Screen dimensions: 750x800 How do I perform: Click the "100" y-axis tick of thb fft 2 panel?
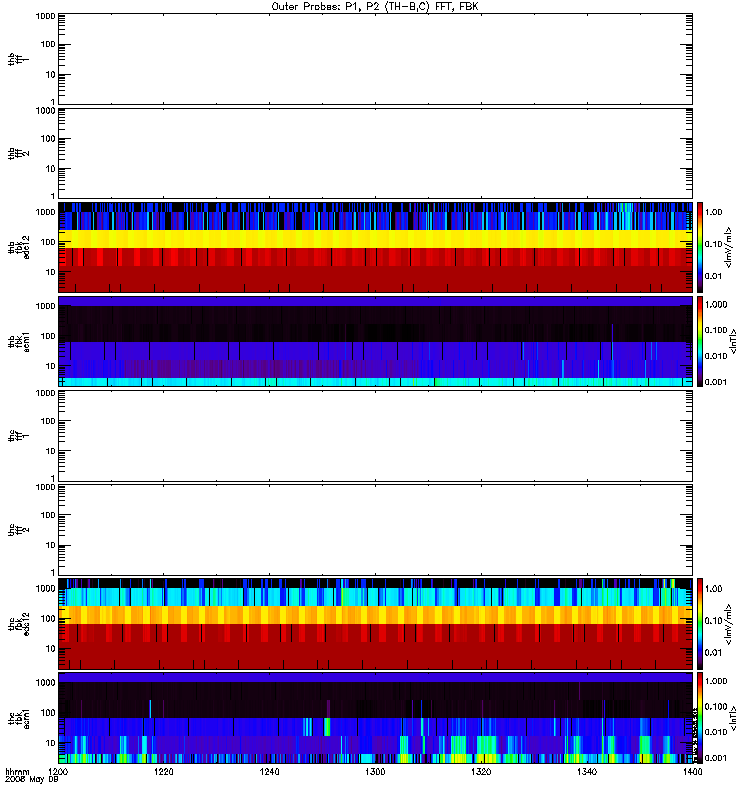(x=48, y=139)
